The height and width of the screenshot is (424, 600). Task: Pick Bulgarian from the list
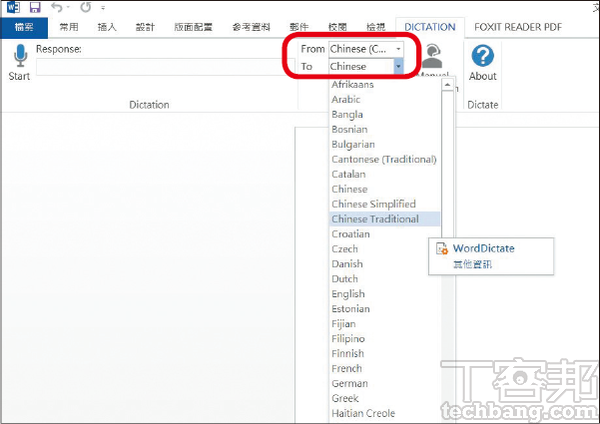[385, 144]
